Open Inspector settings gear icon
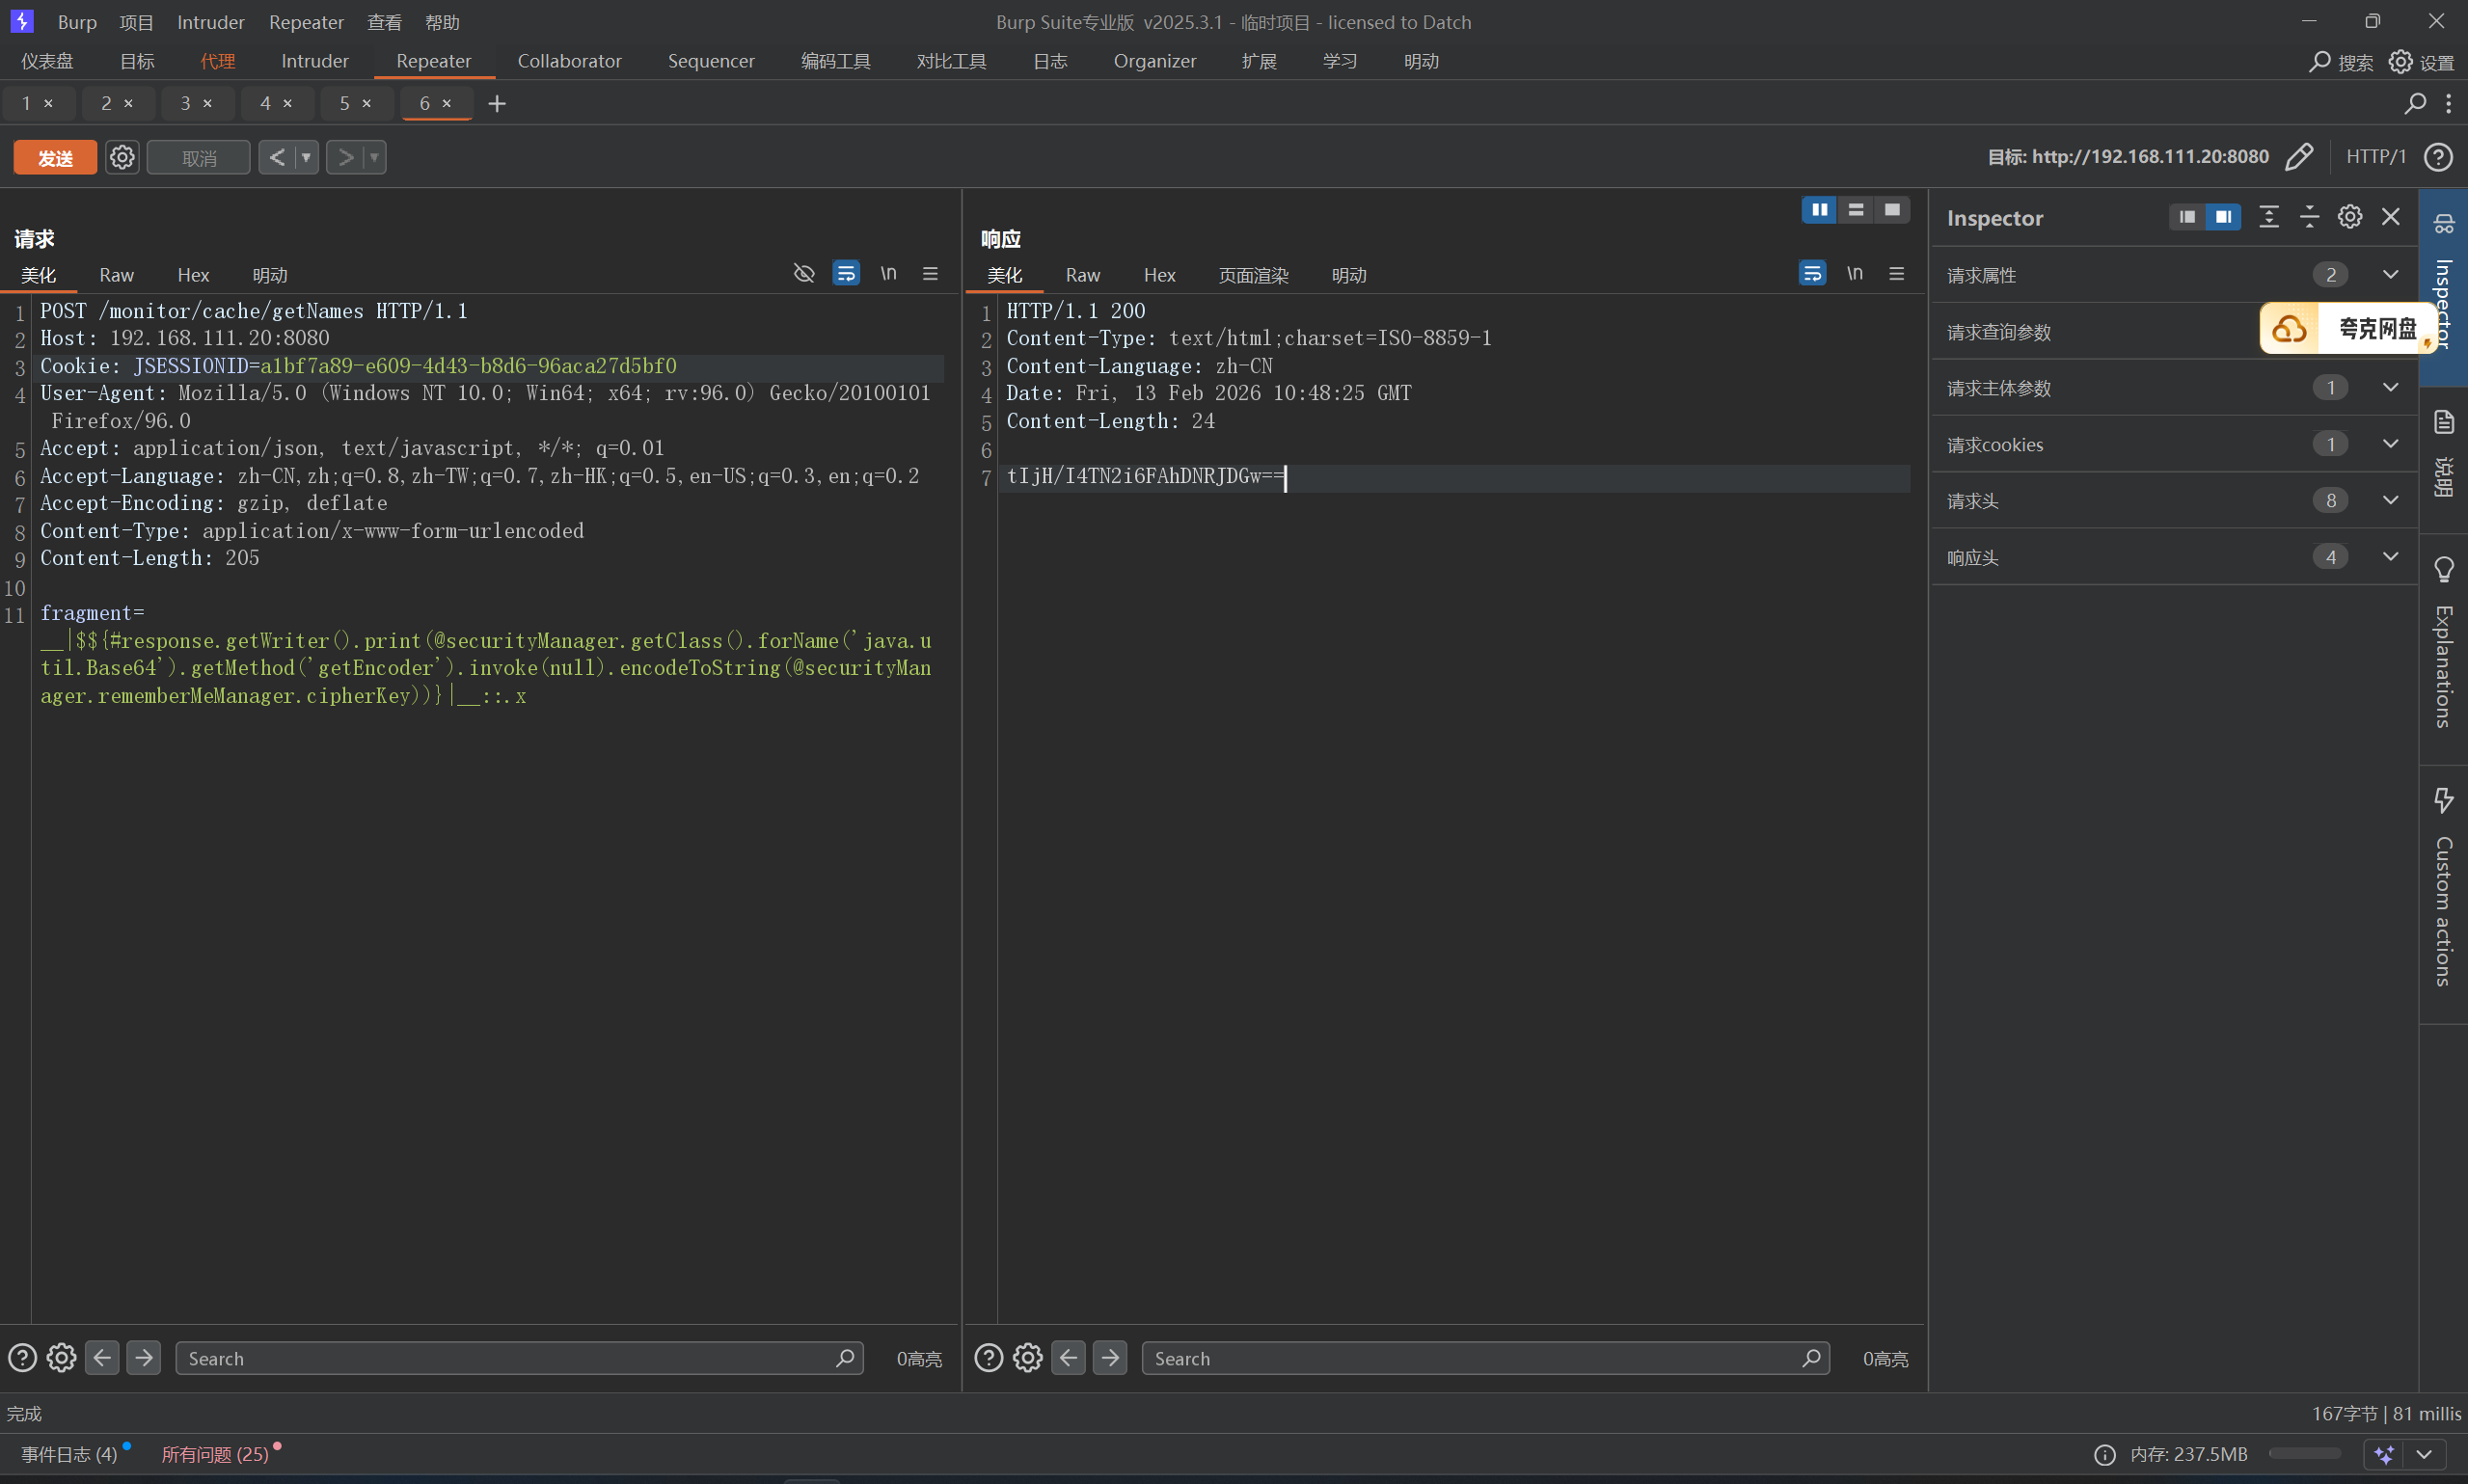Viewport: 2468px width, 1484px height. pyautogui.click(x=2350, y=217)
